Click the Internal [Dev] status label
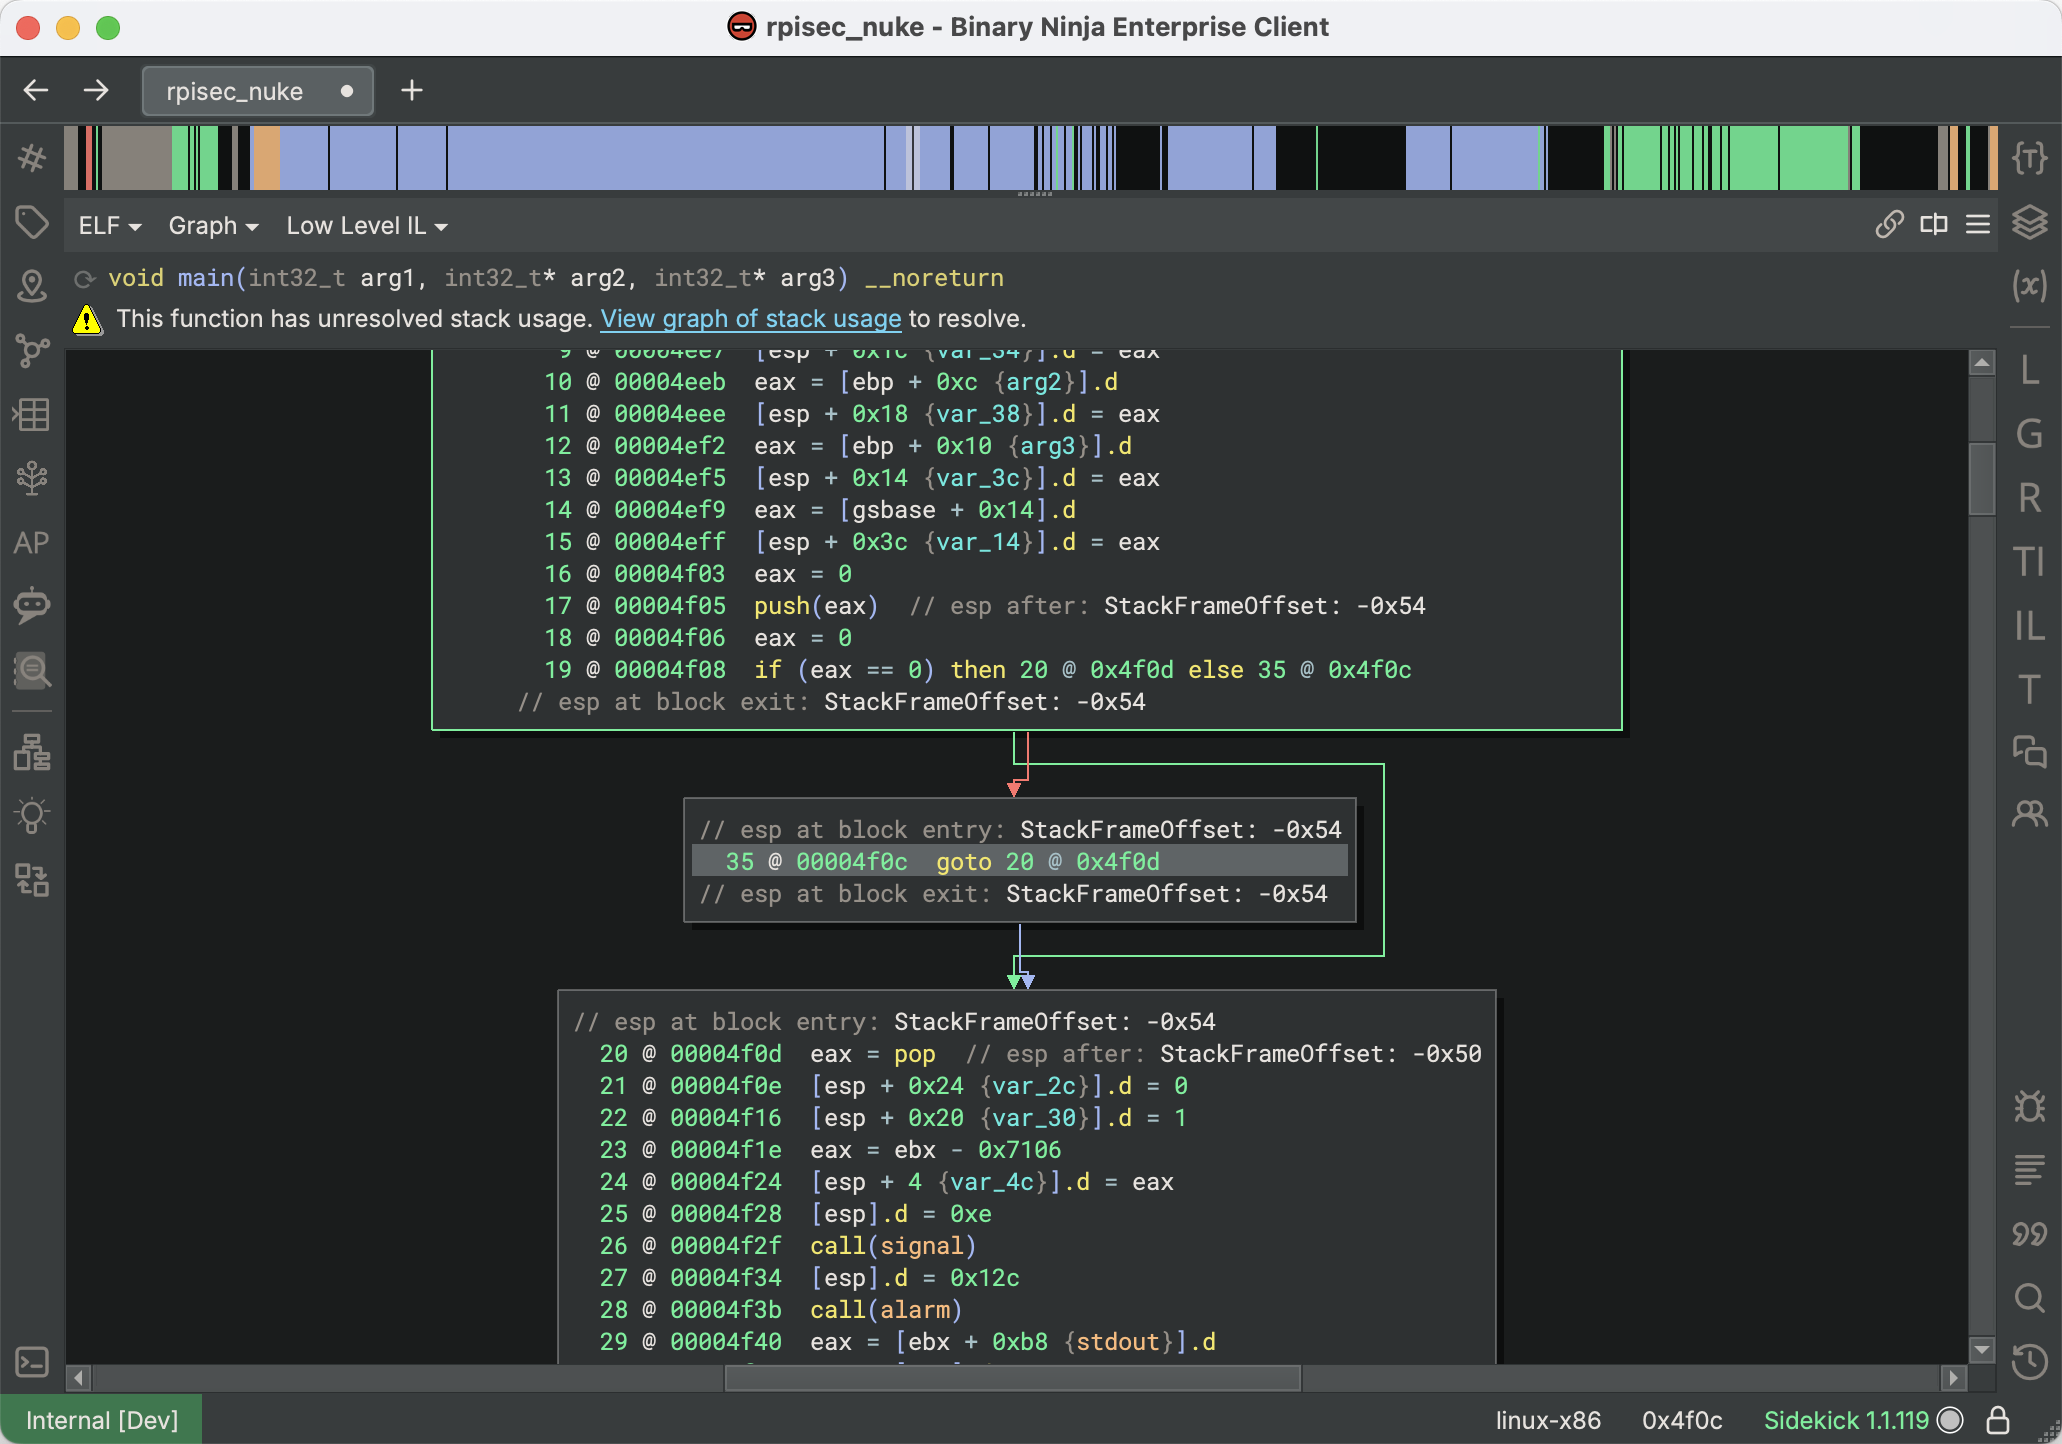This screenshot has width=2062, height=1444. pos(102,1420)
